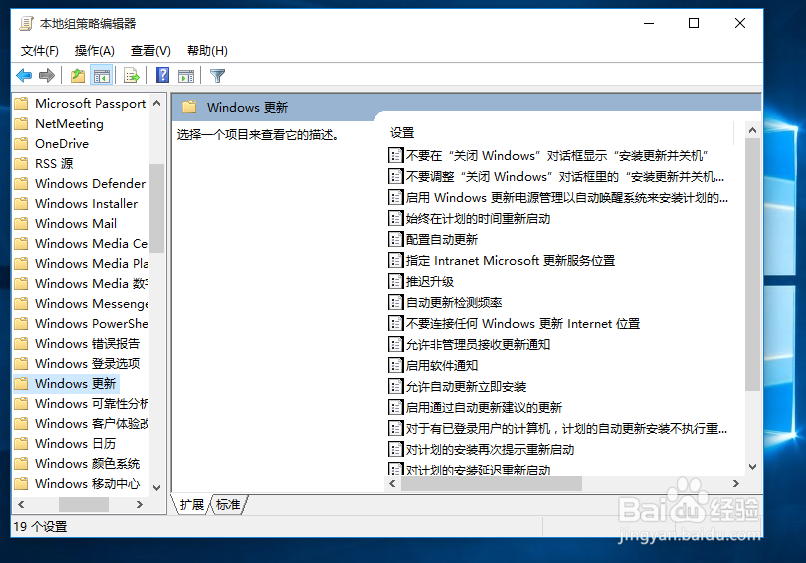Screen dimensions: 806x563
Task: Click the folder icon beside RSS 源
Action: (x=21, y=164)
